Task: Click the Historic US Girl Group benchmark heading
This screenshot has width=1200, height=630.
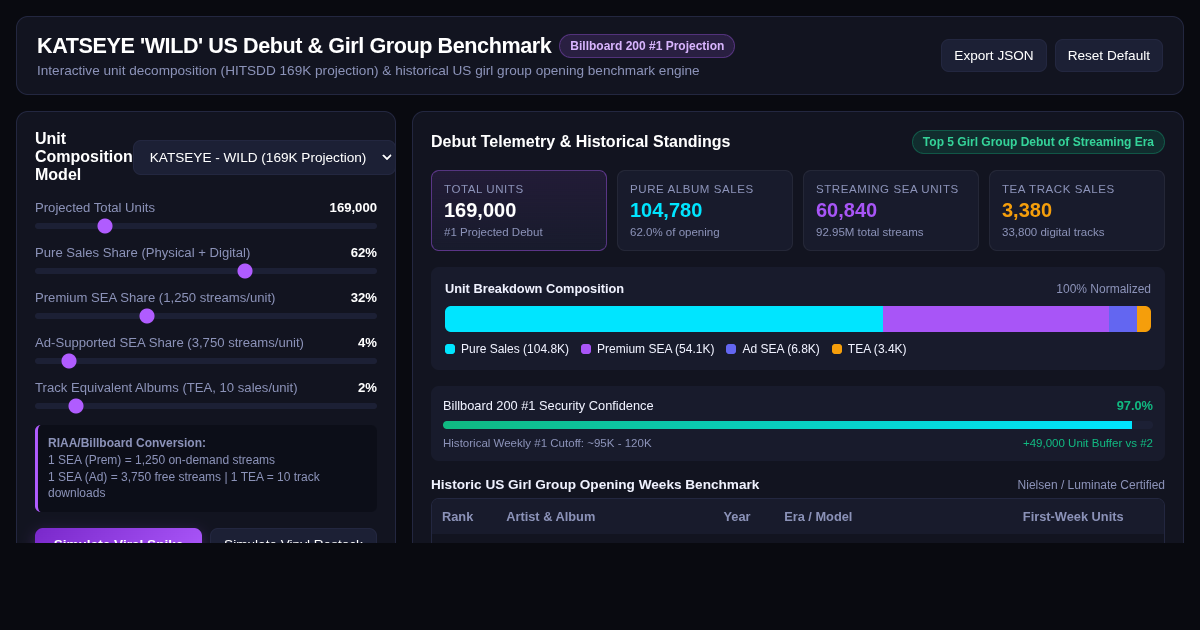Action: click(595, 485)
